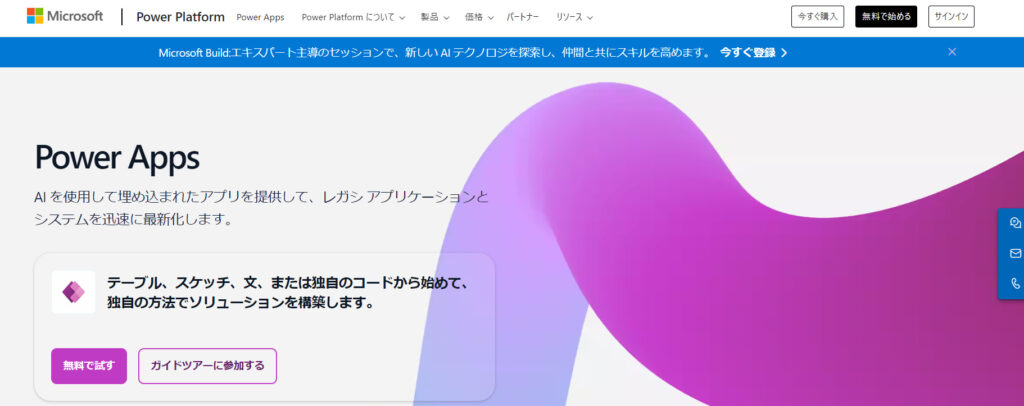Expand the 製品 dropdown menu
This screenshot has width=1024, height=406.
click(x=435, y=17)
